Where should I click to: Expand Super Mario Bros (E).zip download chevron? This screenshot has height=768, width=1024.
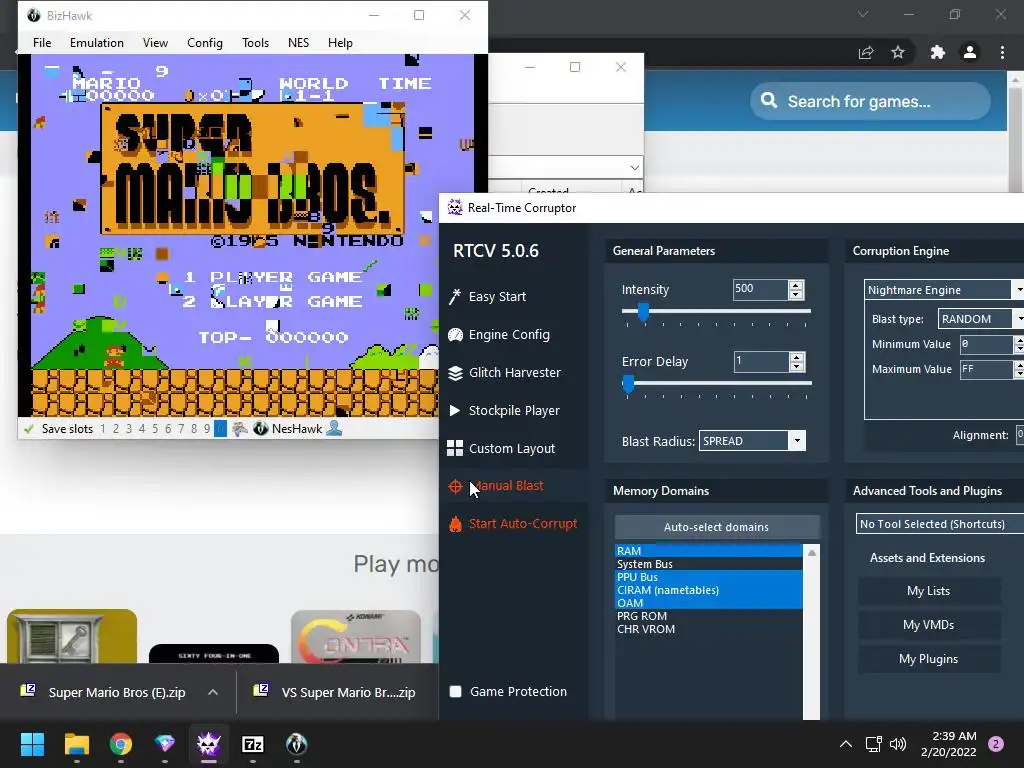[213, 692]
